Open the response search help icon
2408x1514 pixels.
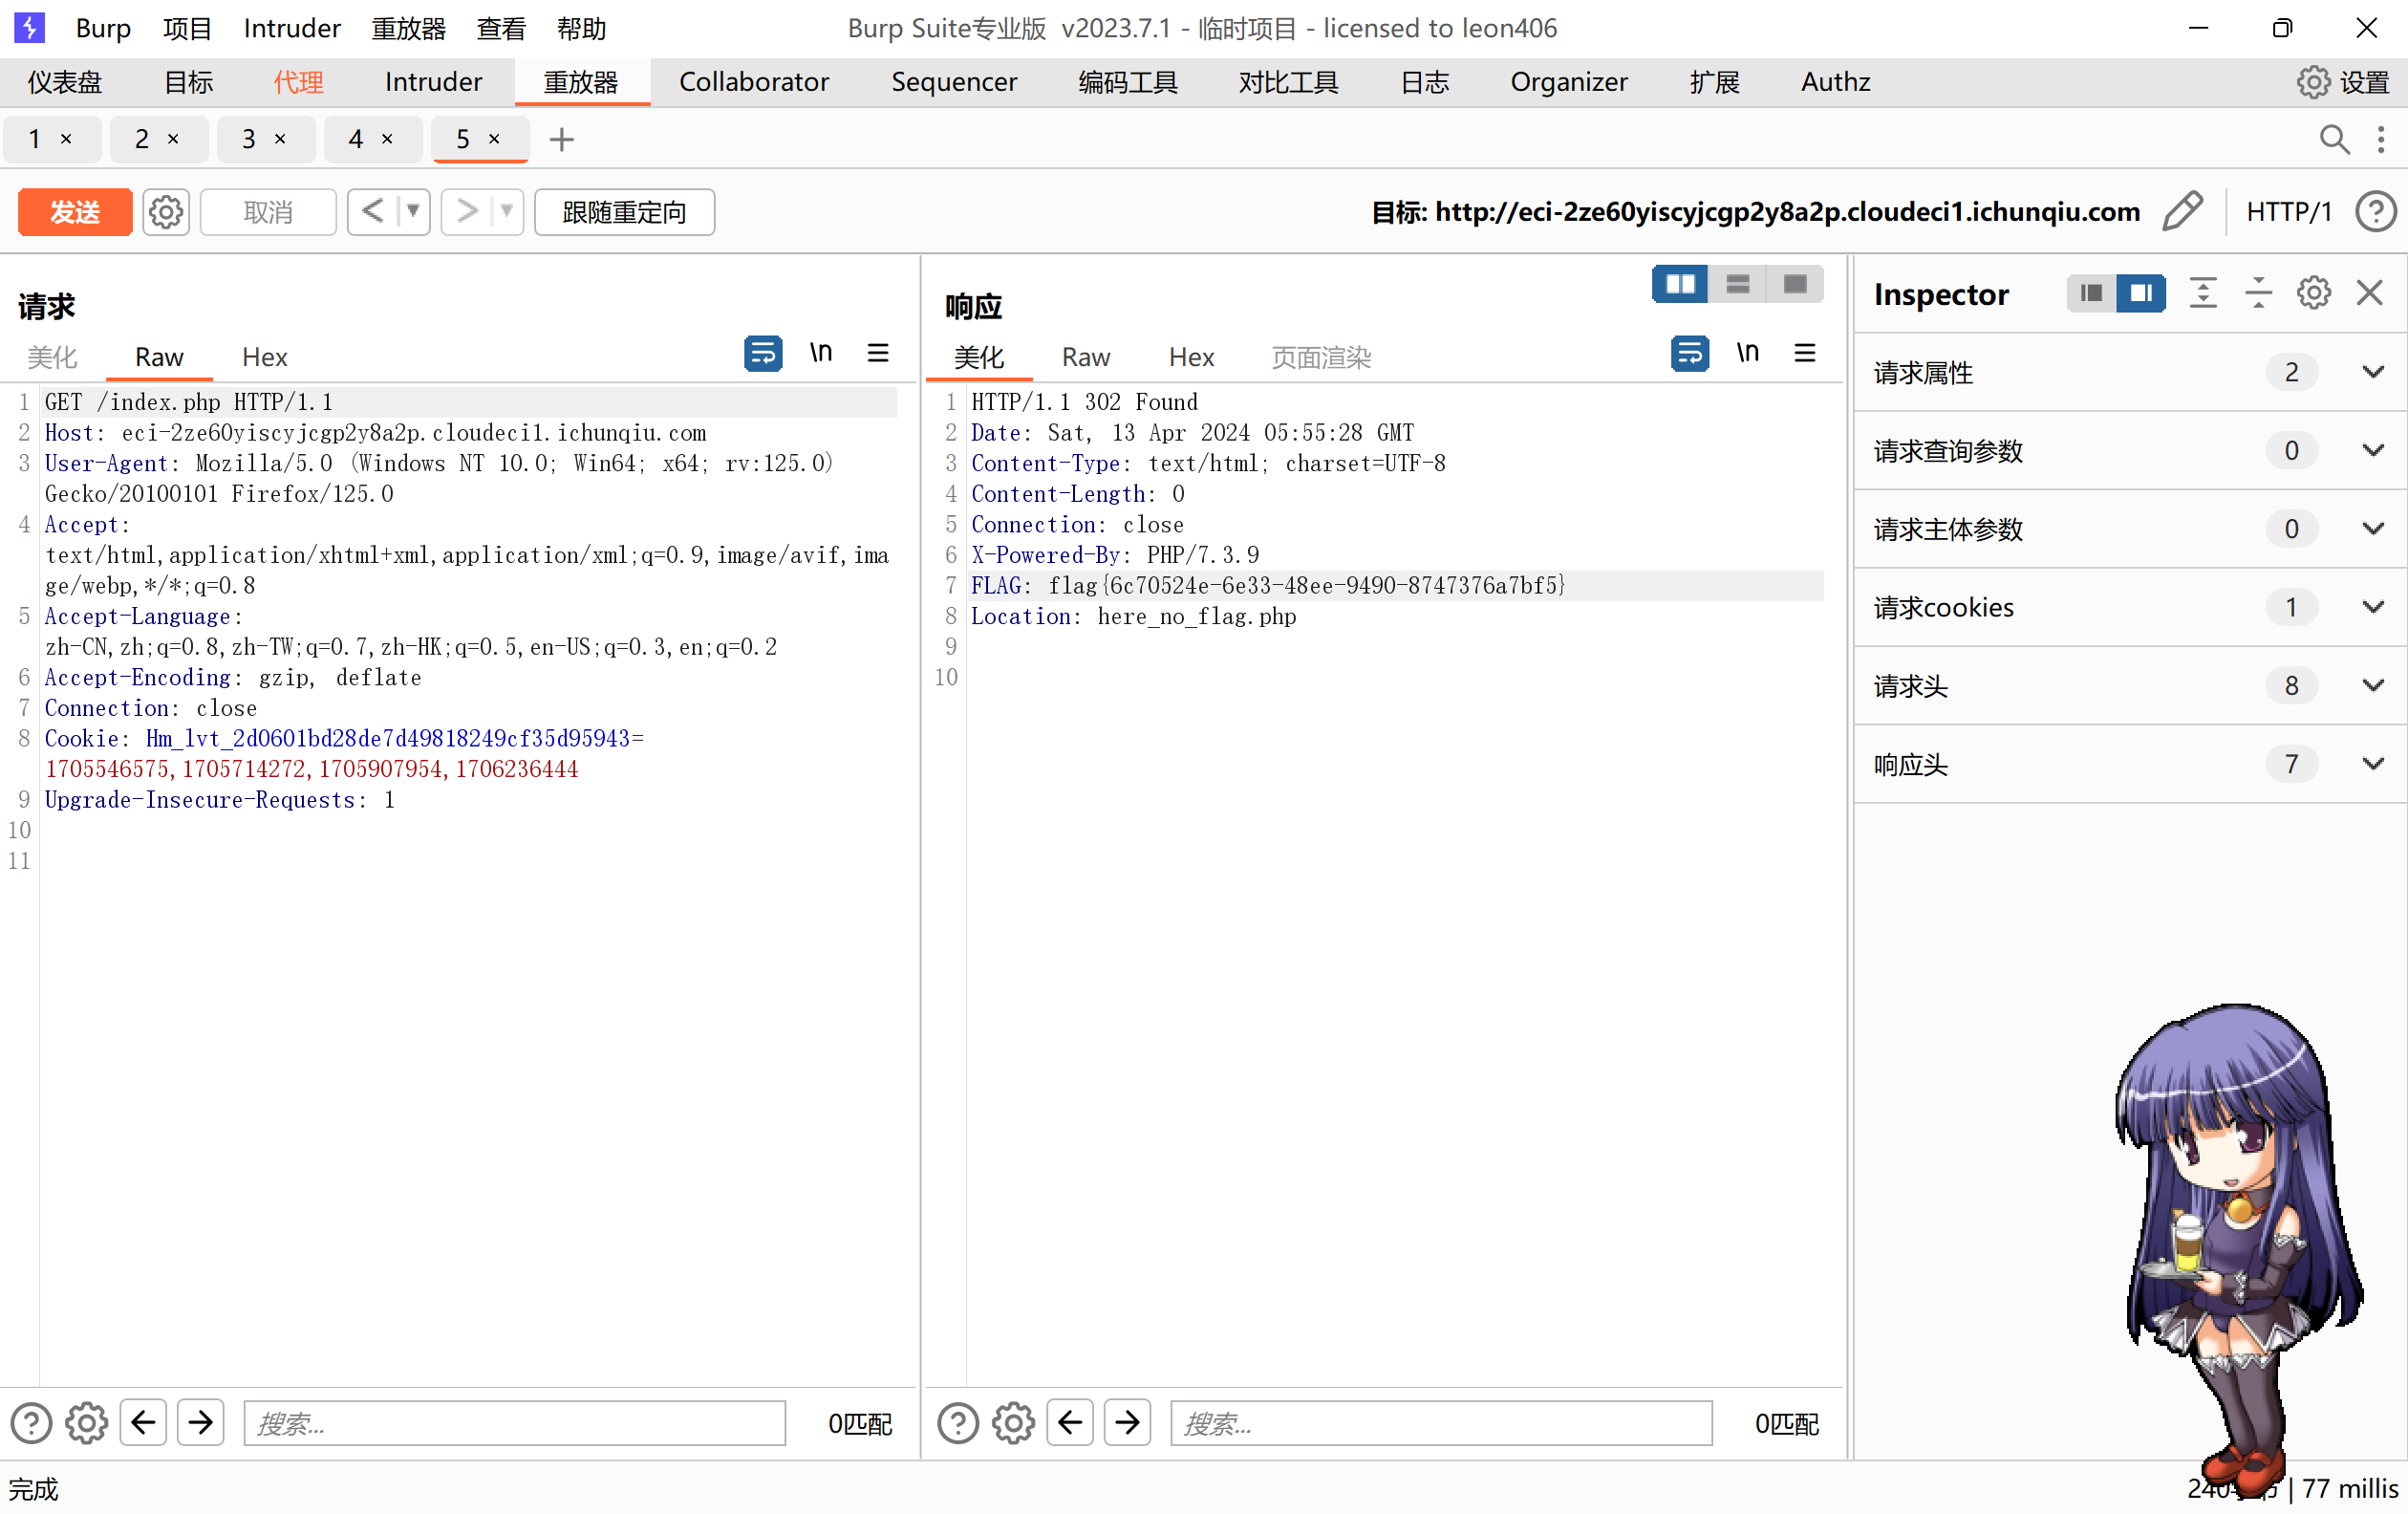[958, 1423]
